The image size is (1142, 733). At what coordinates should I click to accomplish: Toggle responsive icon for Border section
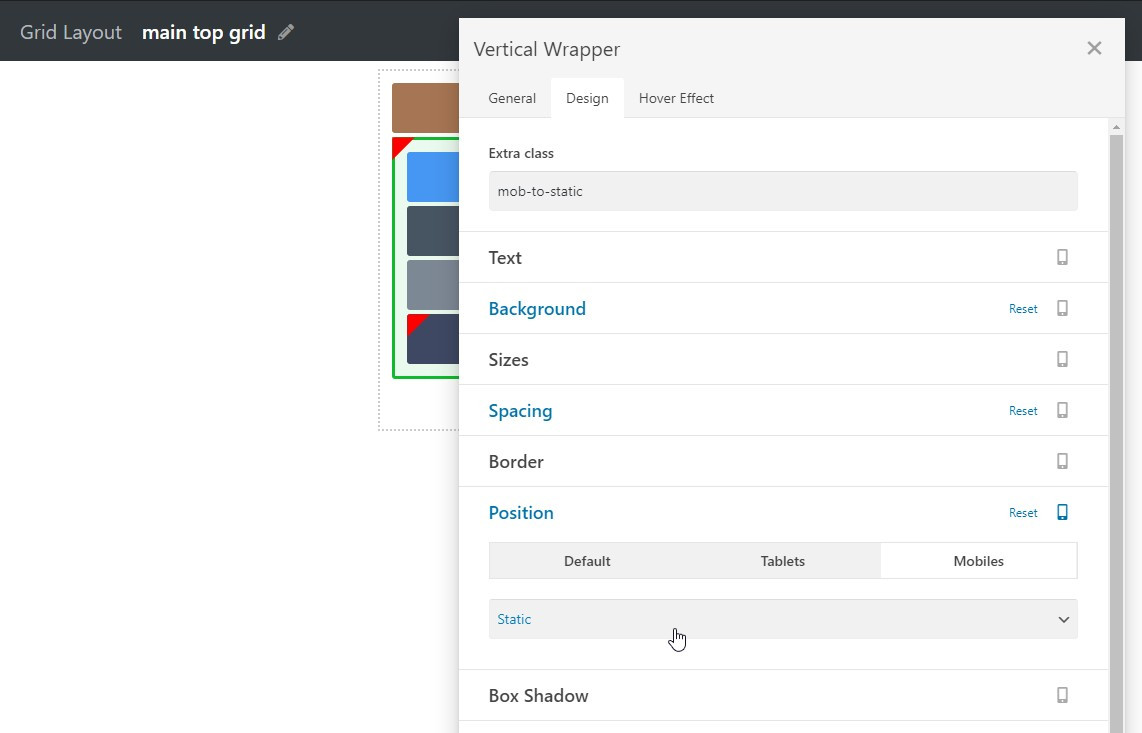(1063, 461)
